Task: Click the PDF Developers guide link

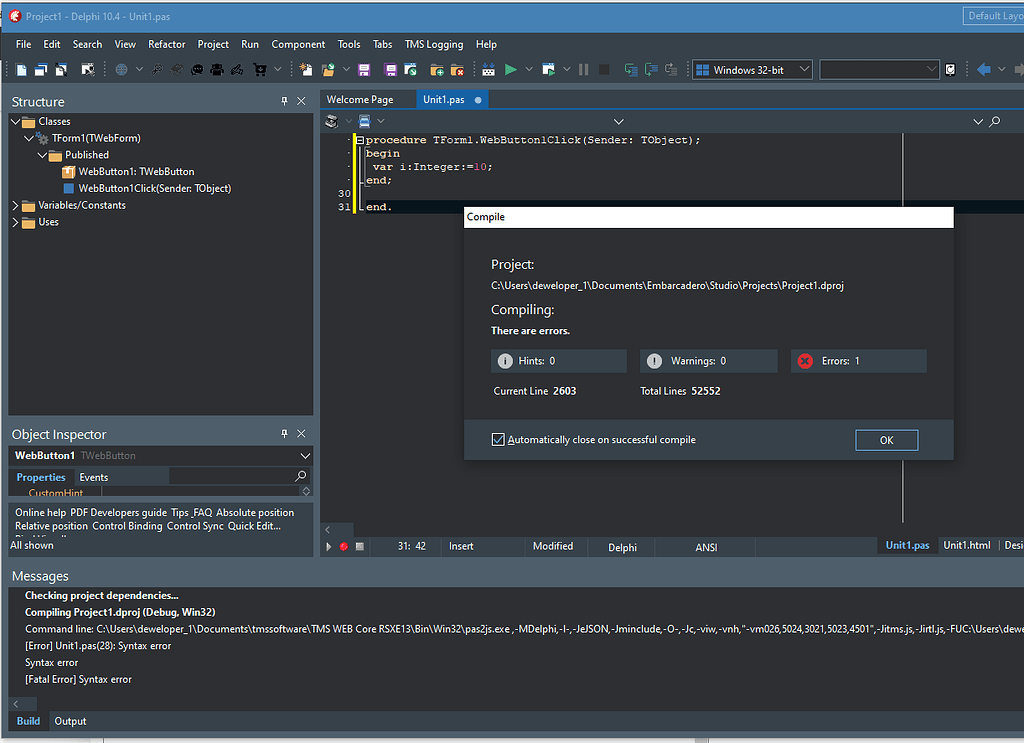Action: click(x=118, y=513)
